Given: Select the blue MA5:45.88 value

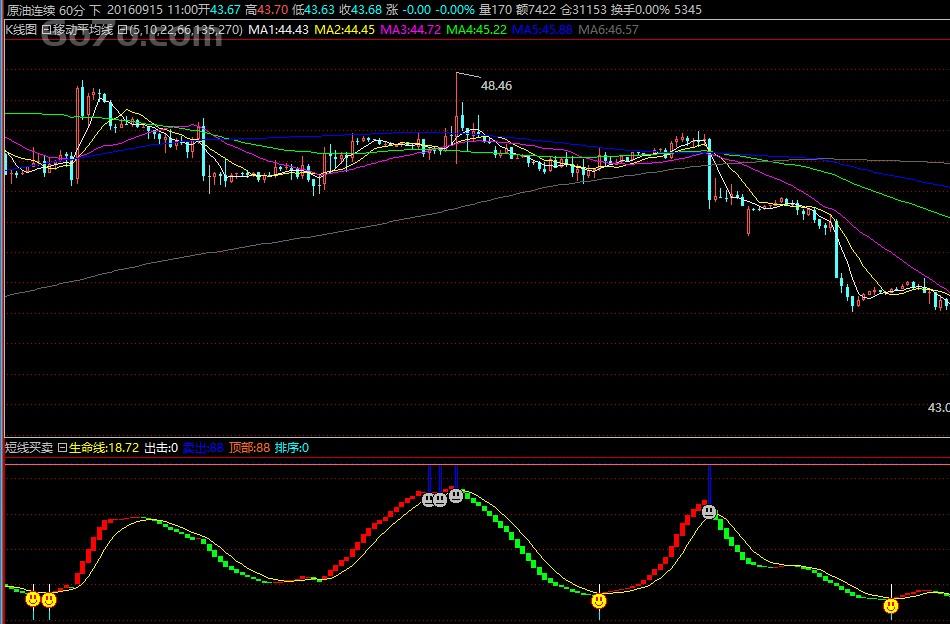Looking at the screenshot, I should point(542,29).
